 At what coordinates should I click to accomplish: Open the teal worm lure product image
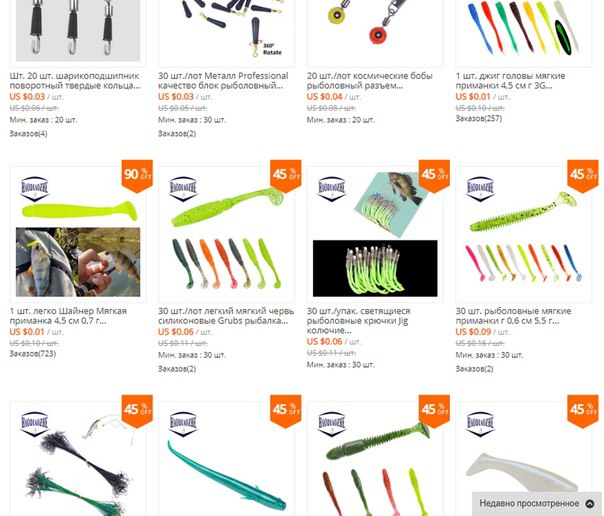[226, 459]
